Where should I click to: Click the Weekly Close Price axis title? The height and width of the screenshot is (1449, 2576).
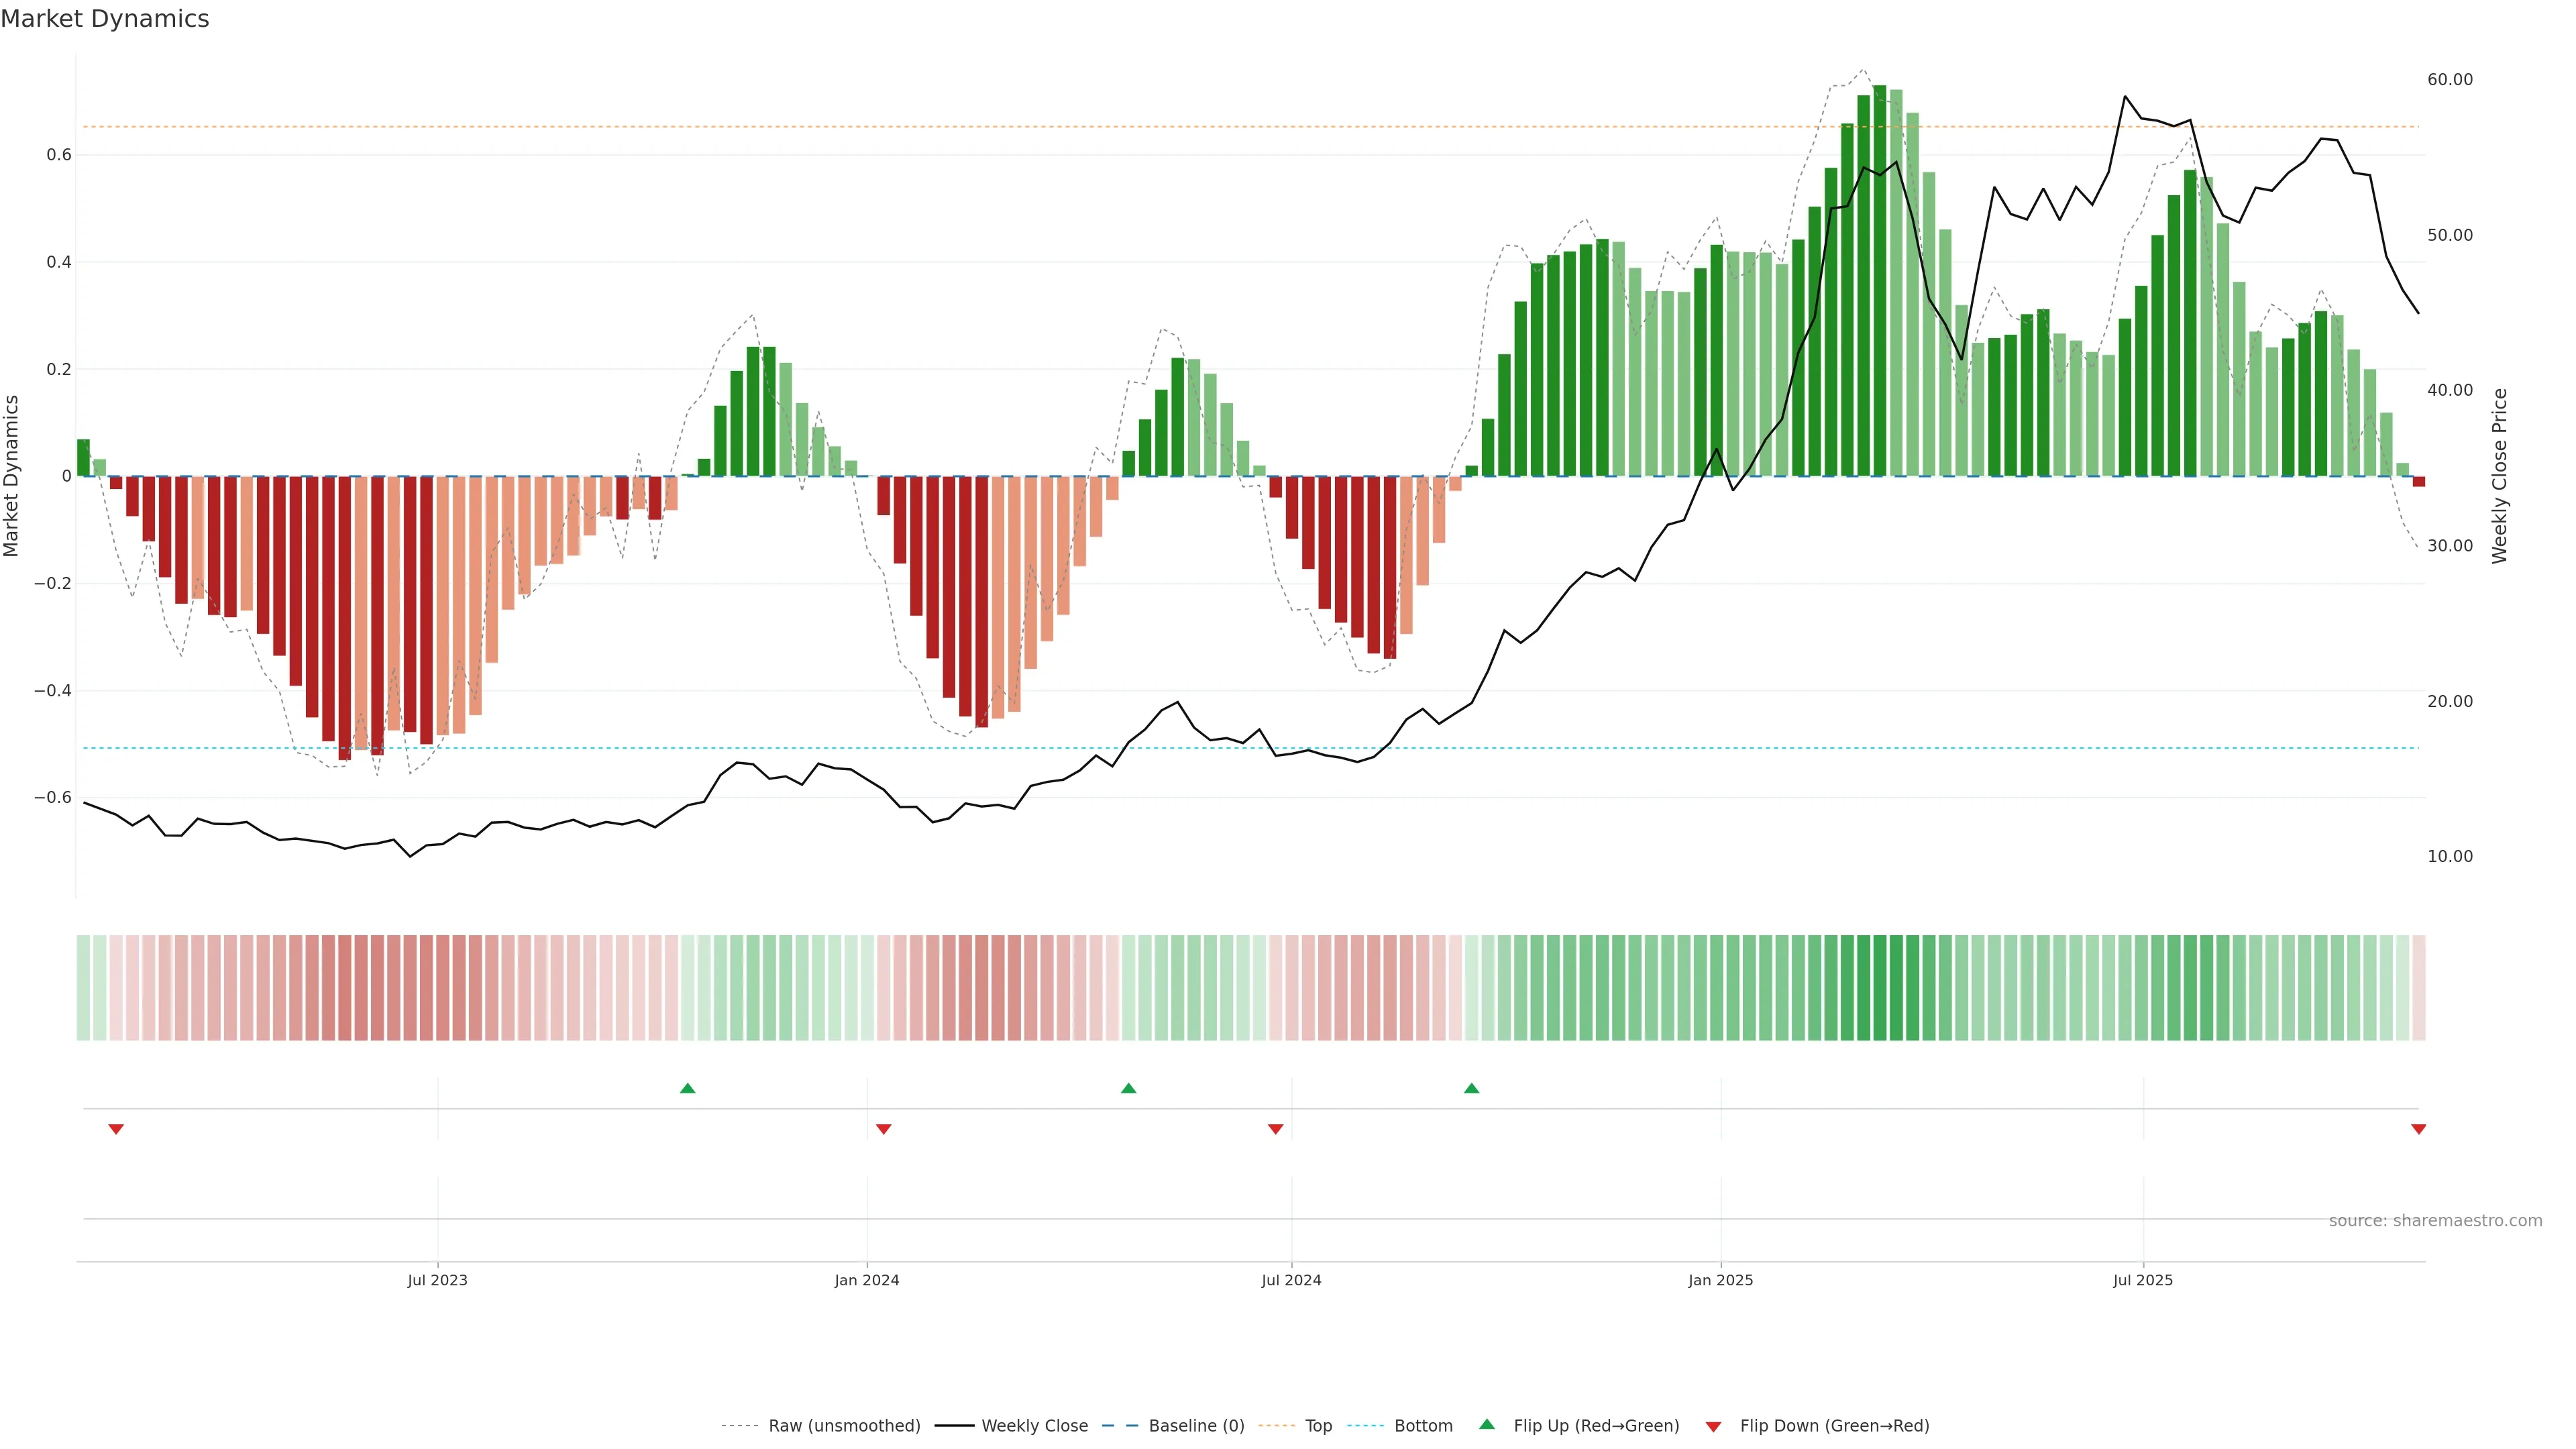coord(2499,476)
